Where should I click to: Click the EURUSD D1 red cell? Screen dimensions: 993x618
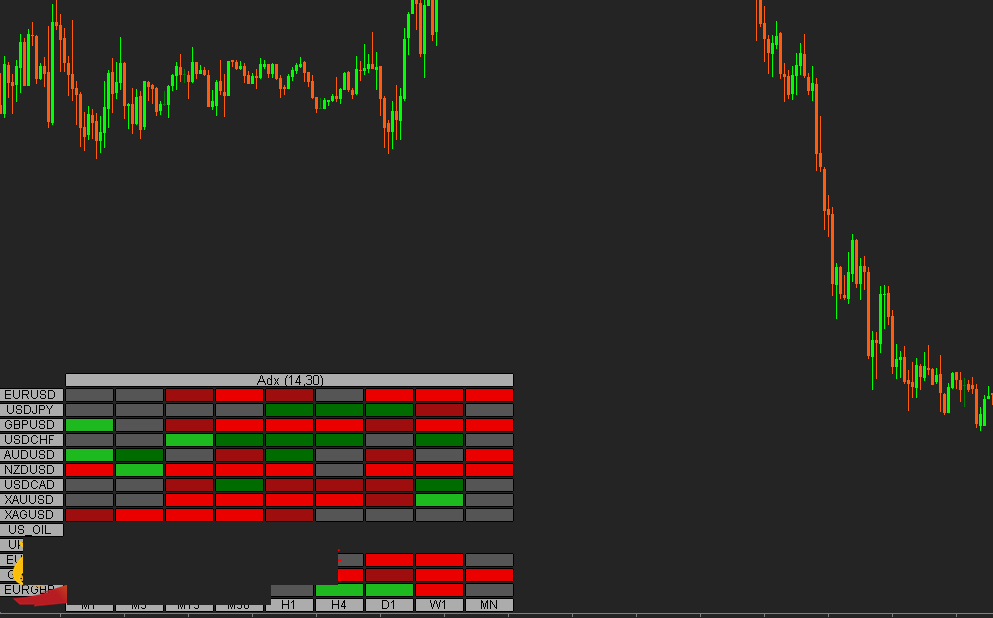click(x=389, y=395)
